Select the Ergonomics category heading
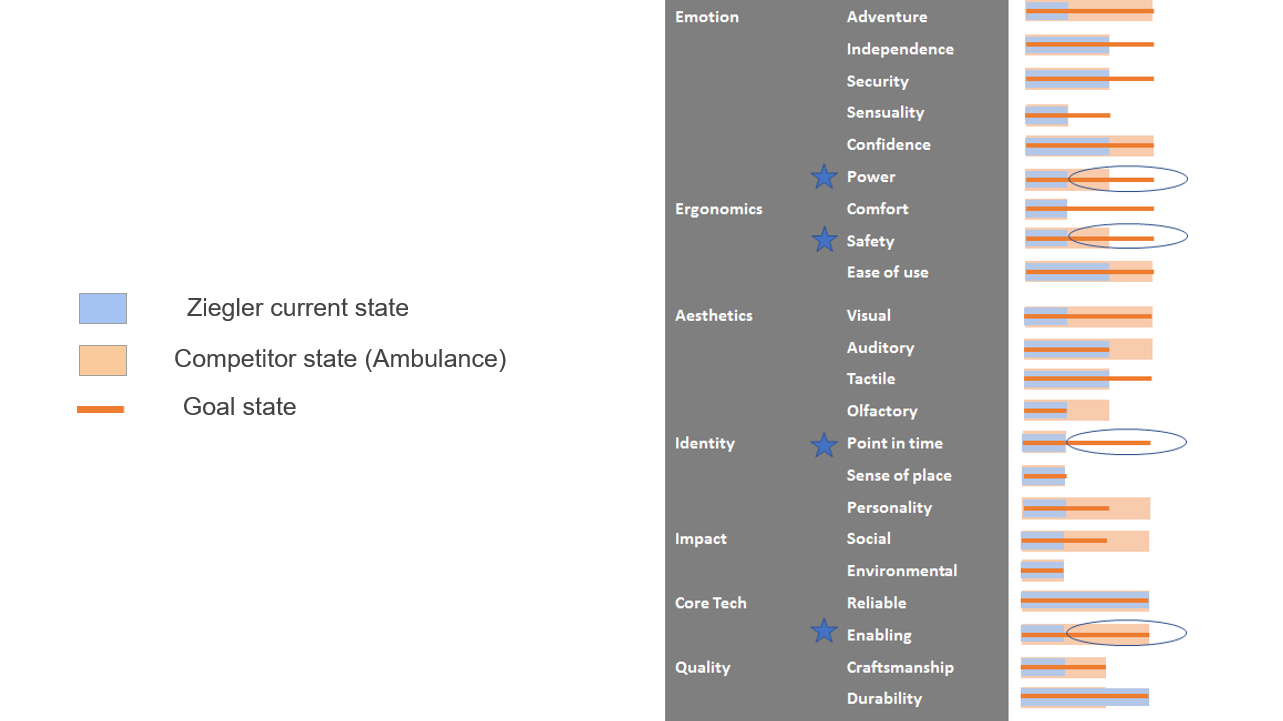This screenshot has width=1283, height=721. (718, 209)
